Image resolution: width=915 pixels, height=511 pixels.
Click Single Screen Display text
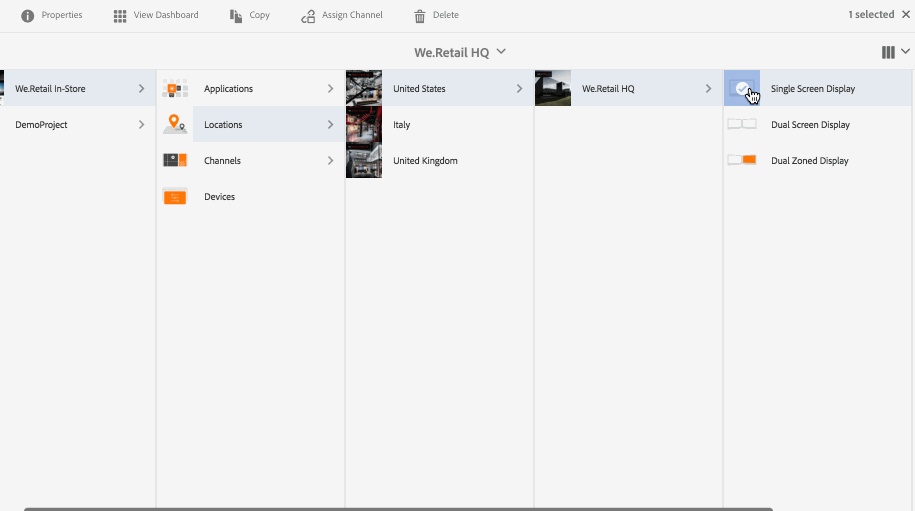coord(813,89)
